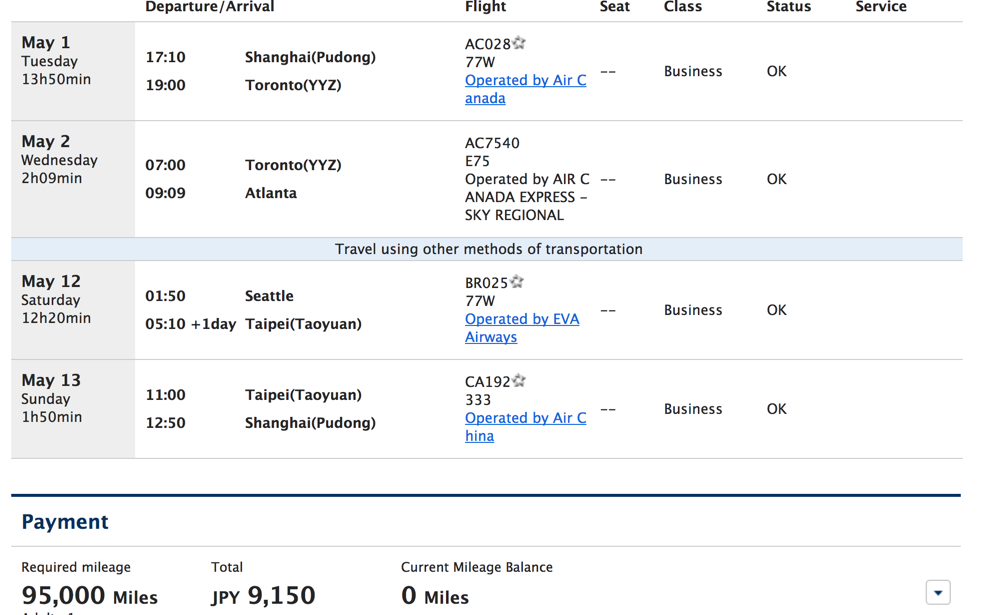987x615 pixels.
Task: Select the May 12 Saturday date cell
Action: pos(73,310)
